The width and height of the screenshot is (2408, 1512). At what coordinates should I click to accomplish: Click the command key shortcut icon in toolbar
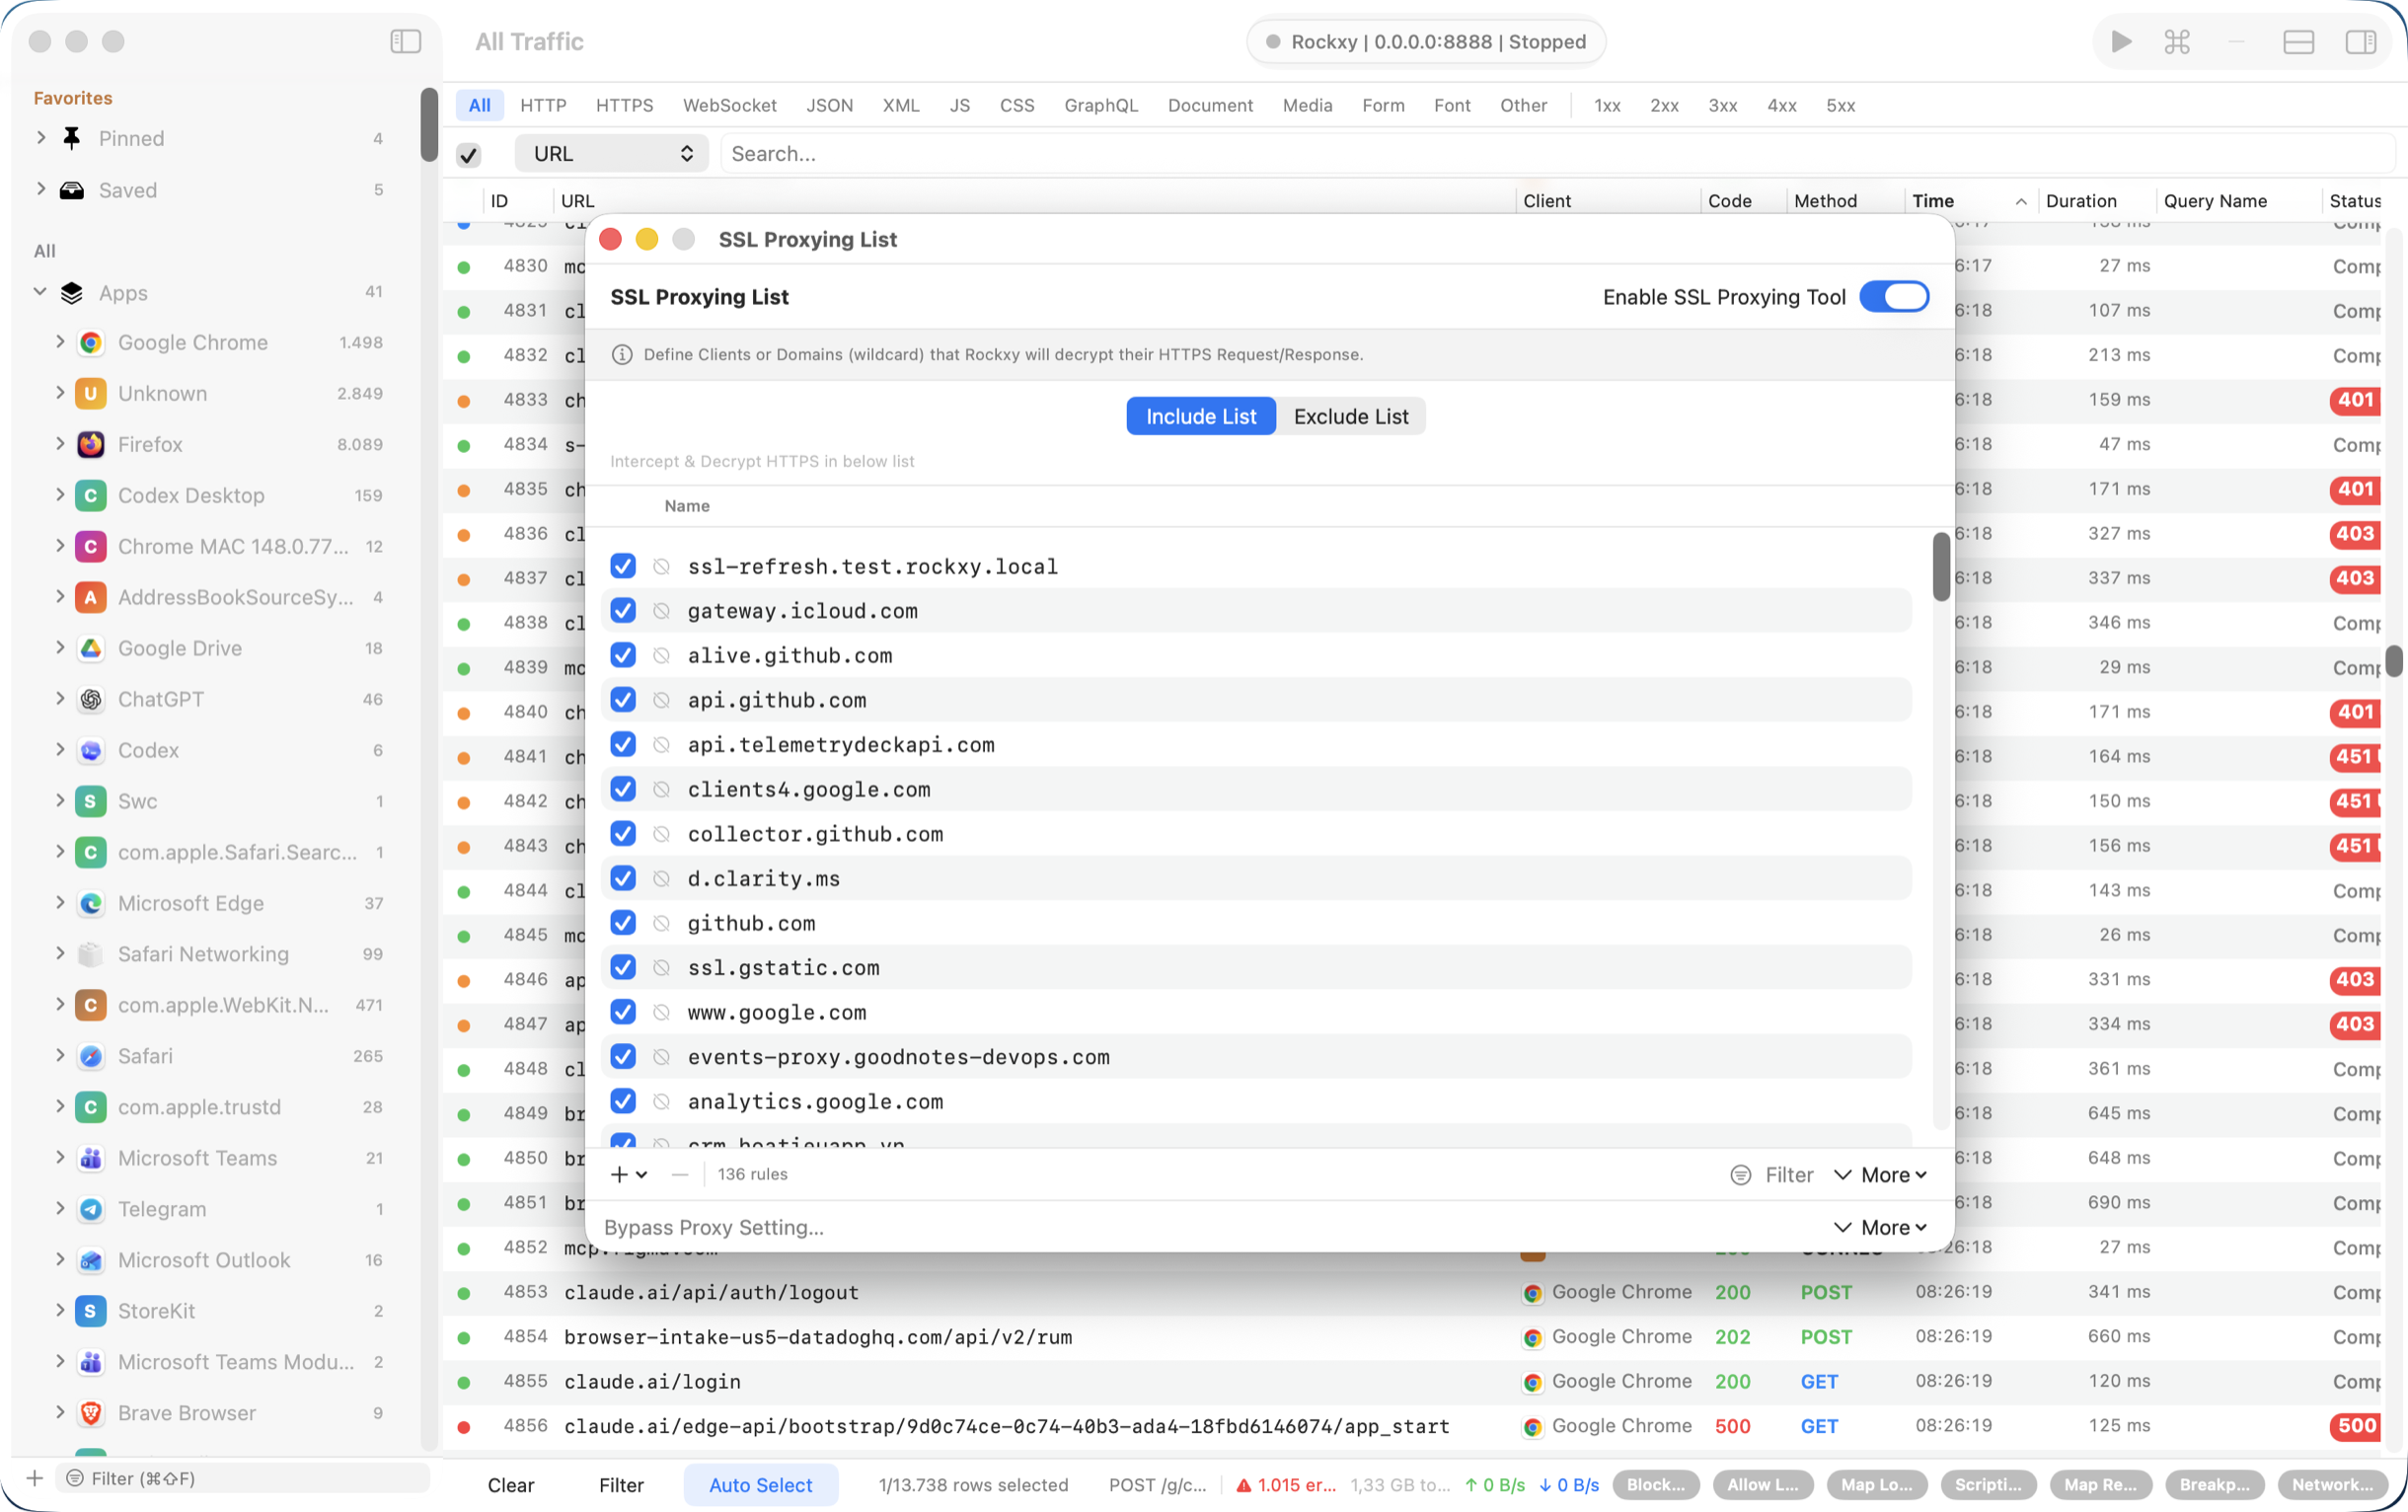(2177, 41)
